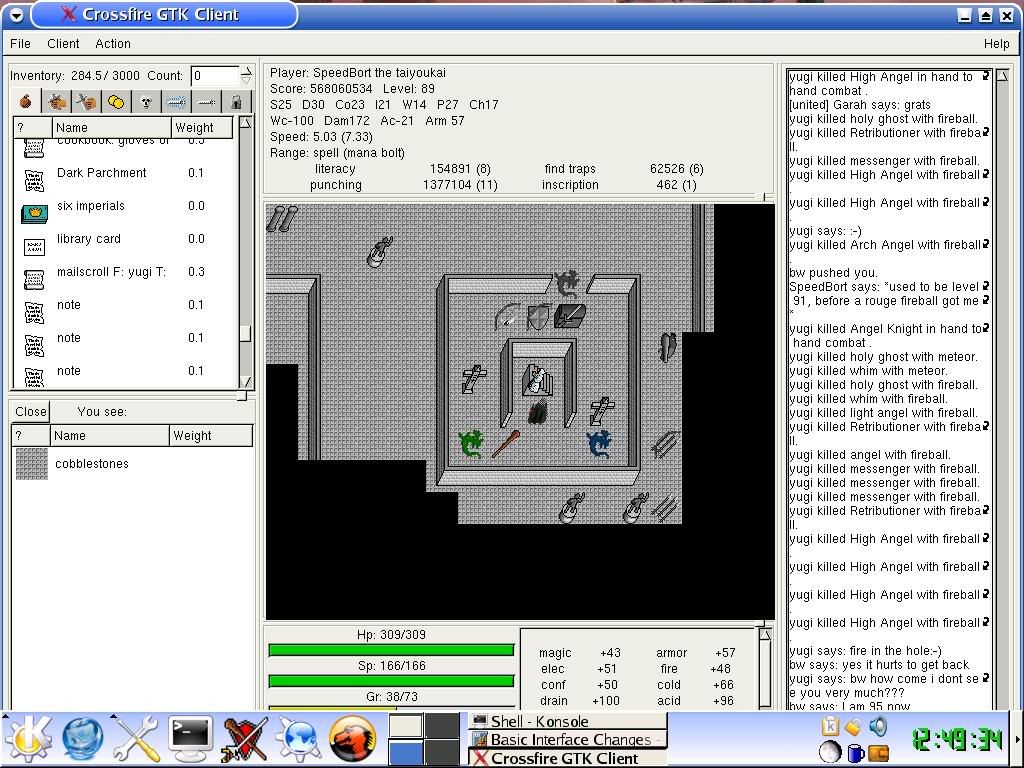Click the inventory scrollbar thumb
Viewport: 1024px width, 768px height.
pyautogui.click(x=246, y=333)
